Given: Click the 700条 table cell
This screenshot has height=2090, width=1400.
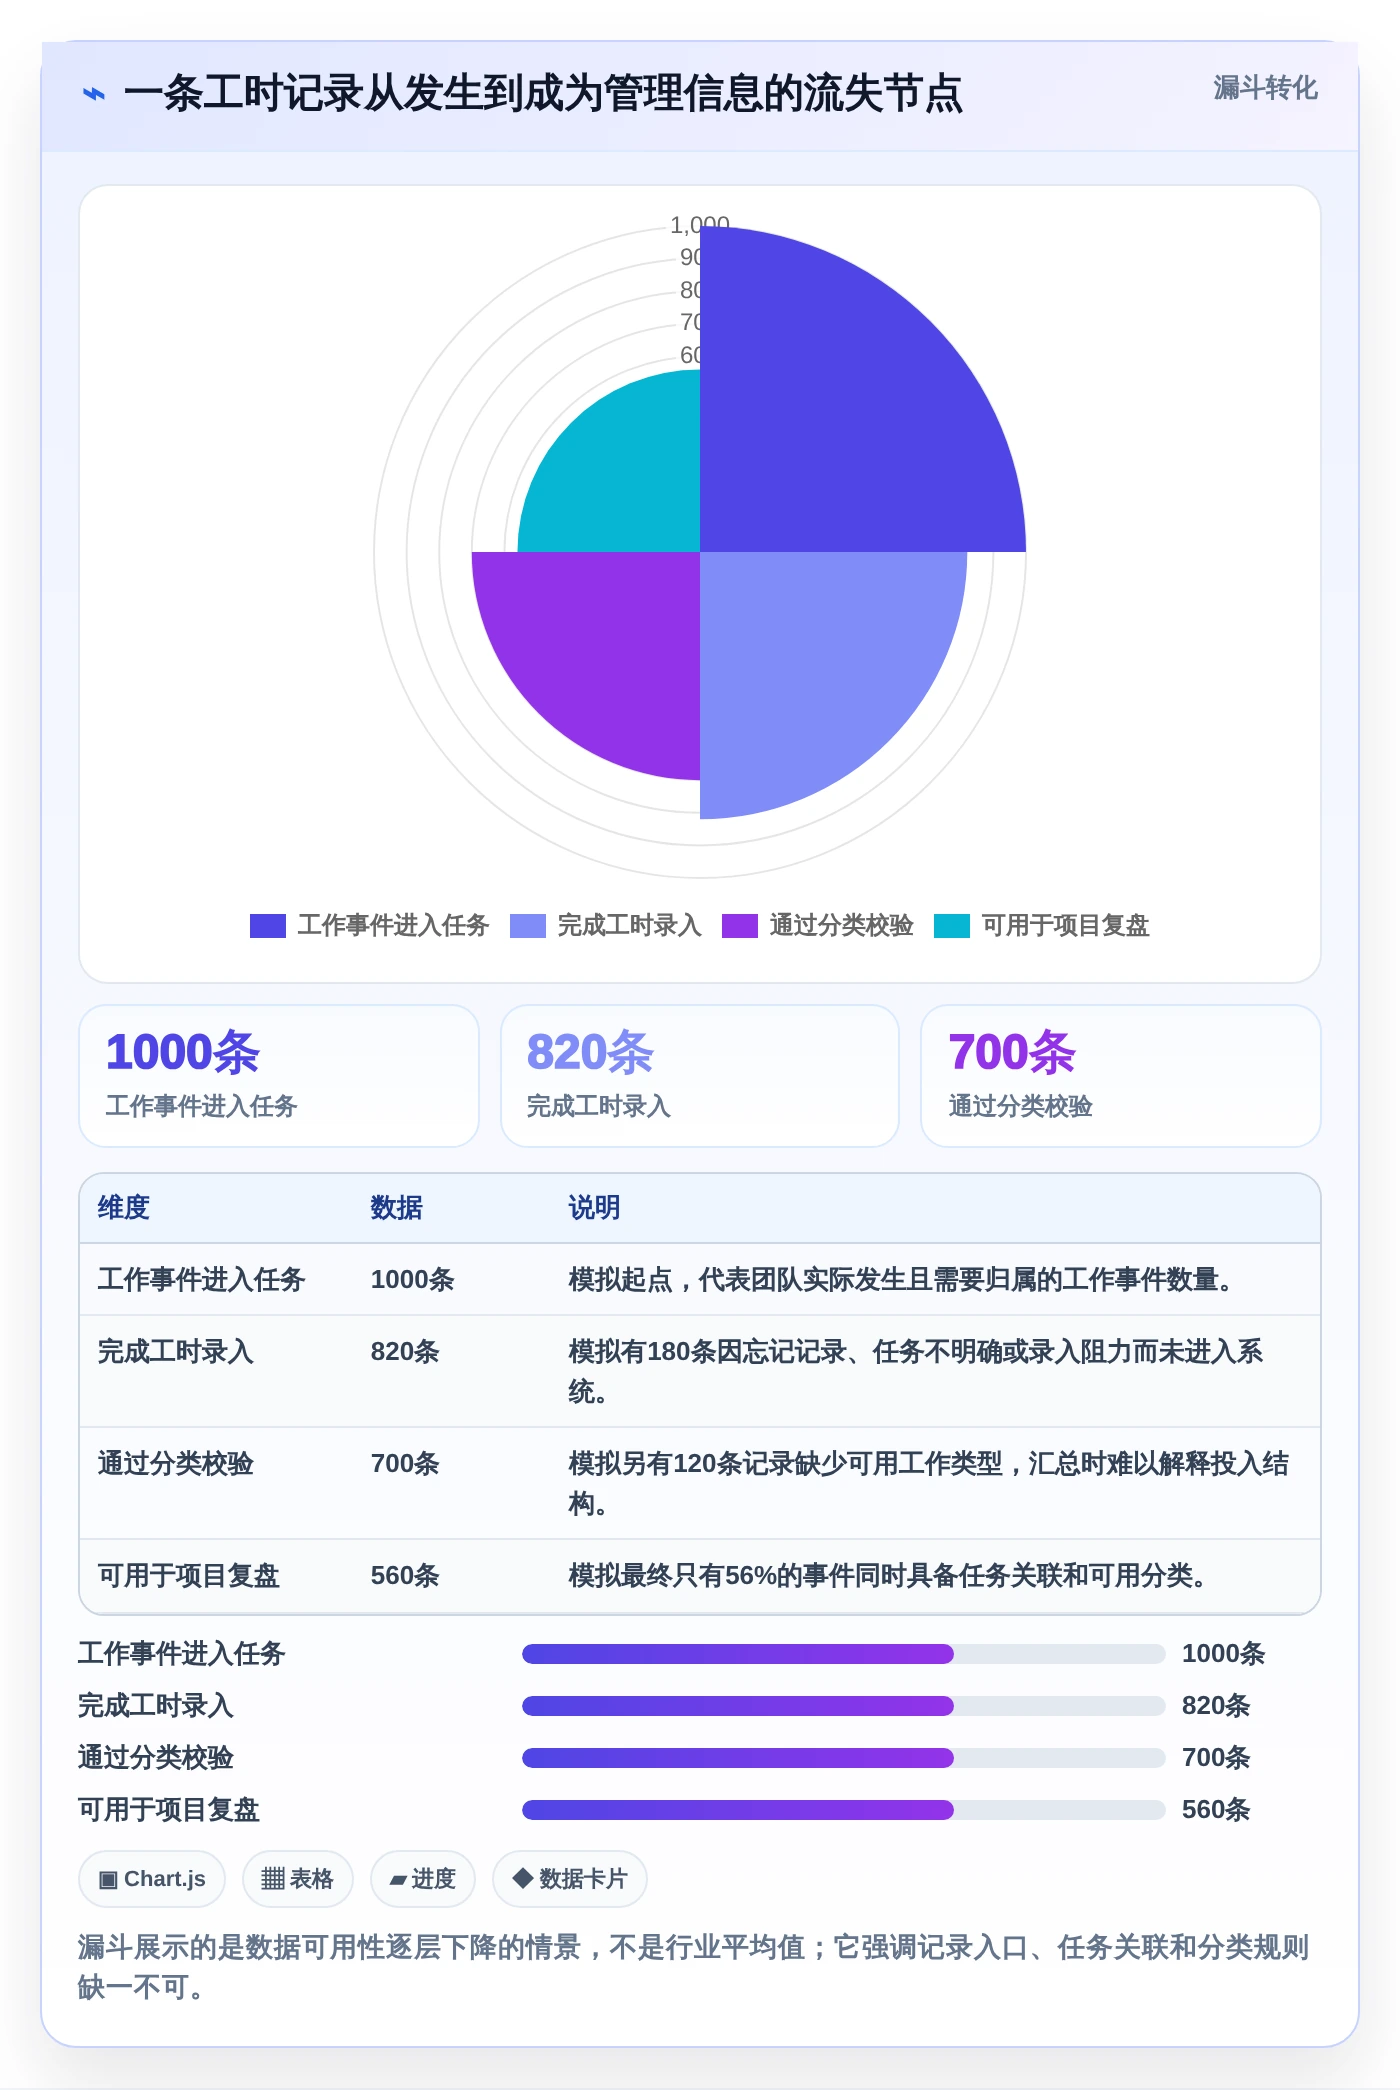Looking at the screenshot, I should pos(405,1464).
